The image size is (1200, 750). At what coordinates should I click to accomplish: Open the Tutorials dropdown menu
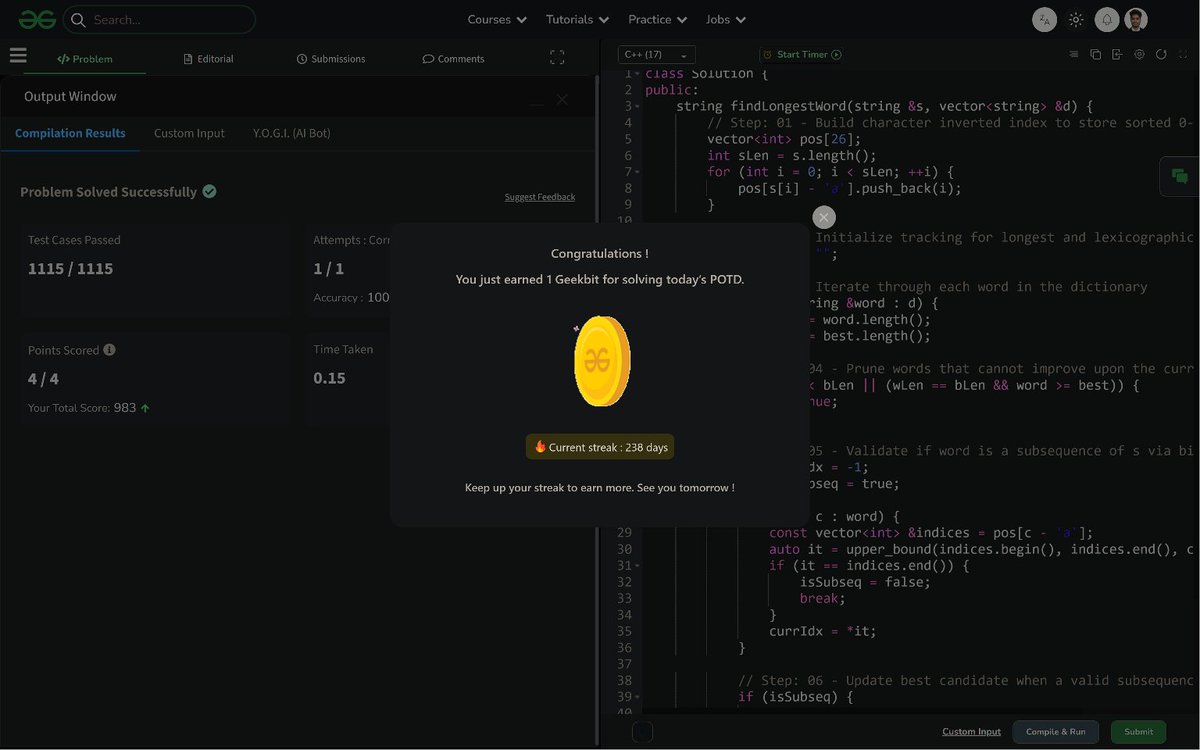tap(577, 19)
